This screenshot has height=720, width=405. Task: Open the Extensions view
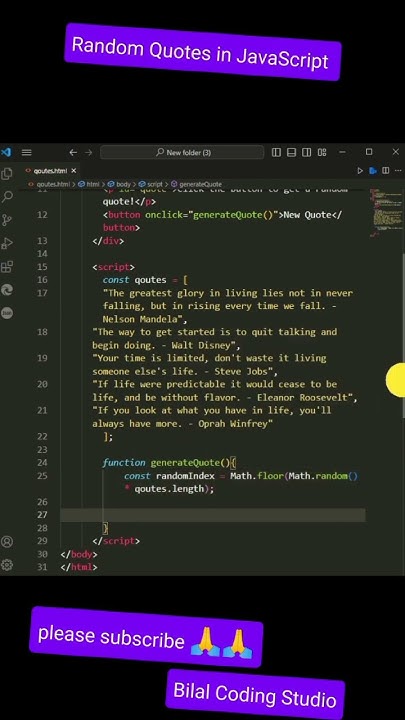pyautogui.click(x=7, y=267)
